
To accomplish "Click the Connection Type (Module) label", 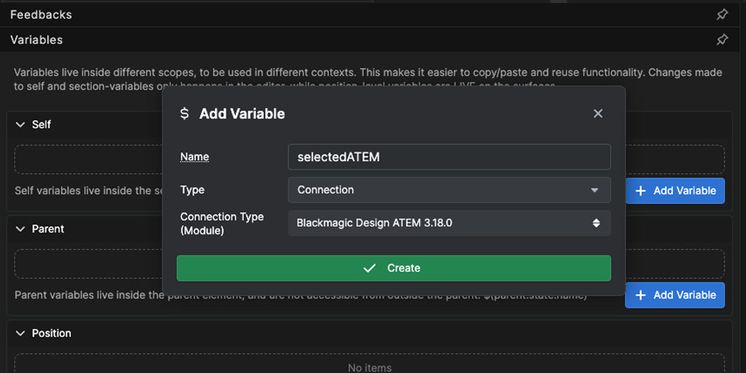I will click(x=222, y=224).
